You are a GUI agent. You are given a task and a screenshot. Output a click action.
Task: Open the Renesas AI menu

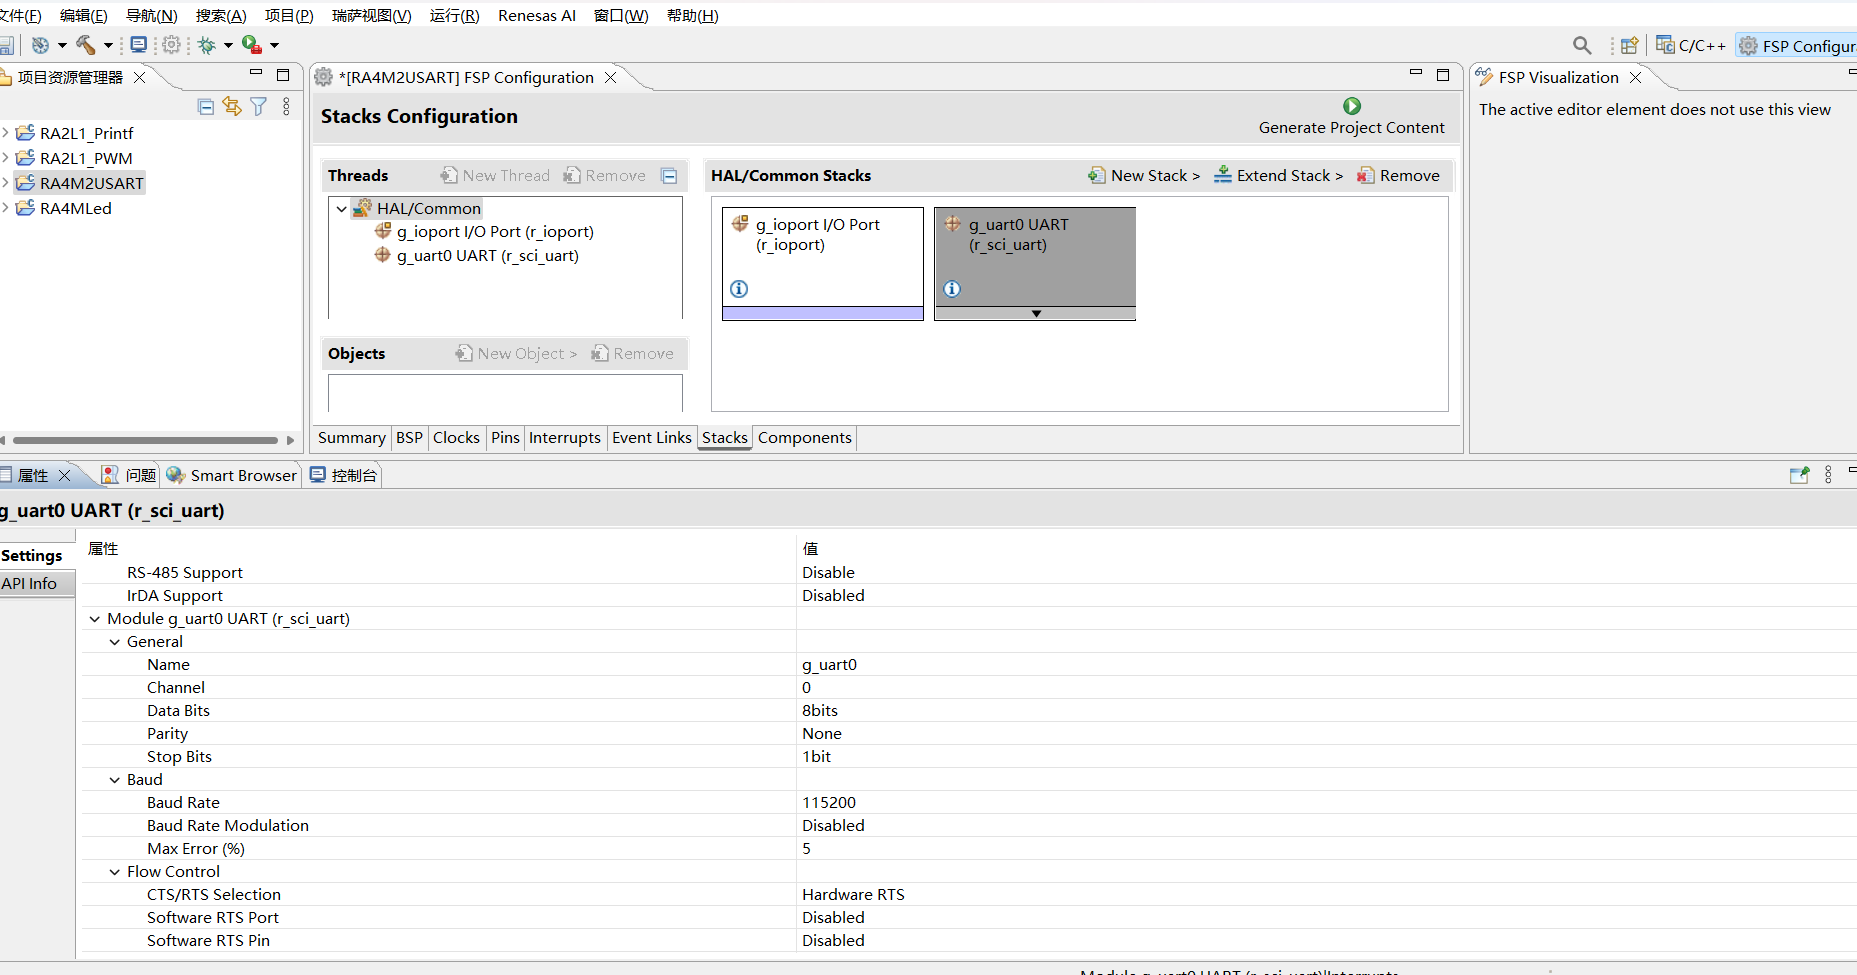[x=537, y=15]
